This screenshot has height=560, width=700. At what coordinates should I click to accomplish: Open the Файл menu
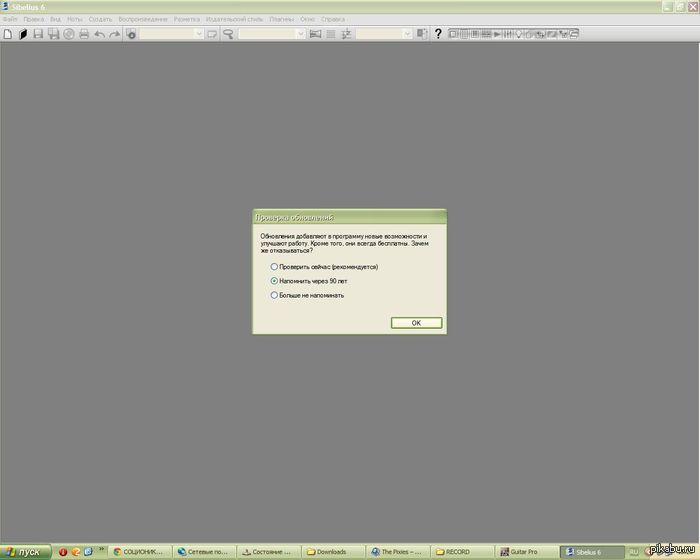pyautogui.click(x=10, y=19)
